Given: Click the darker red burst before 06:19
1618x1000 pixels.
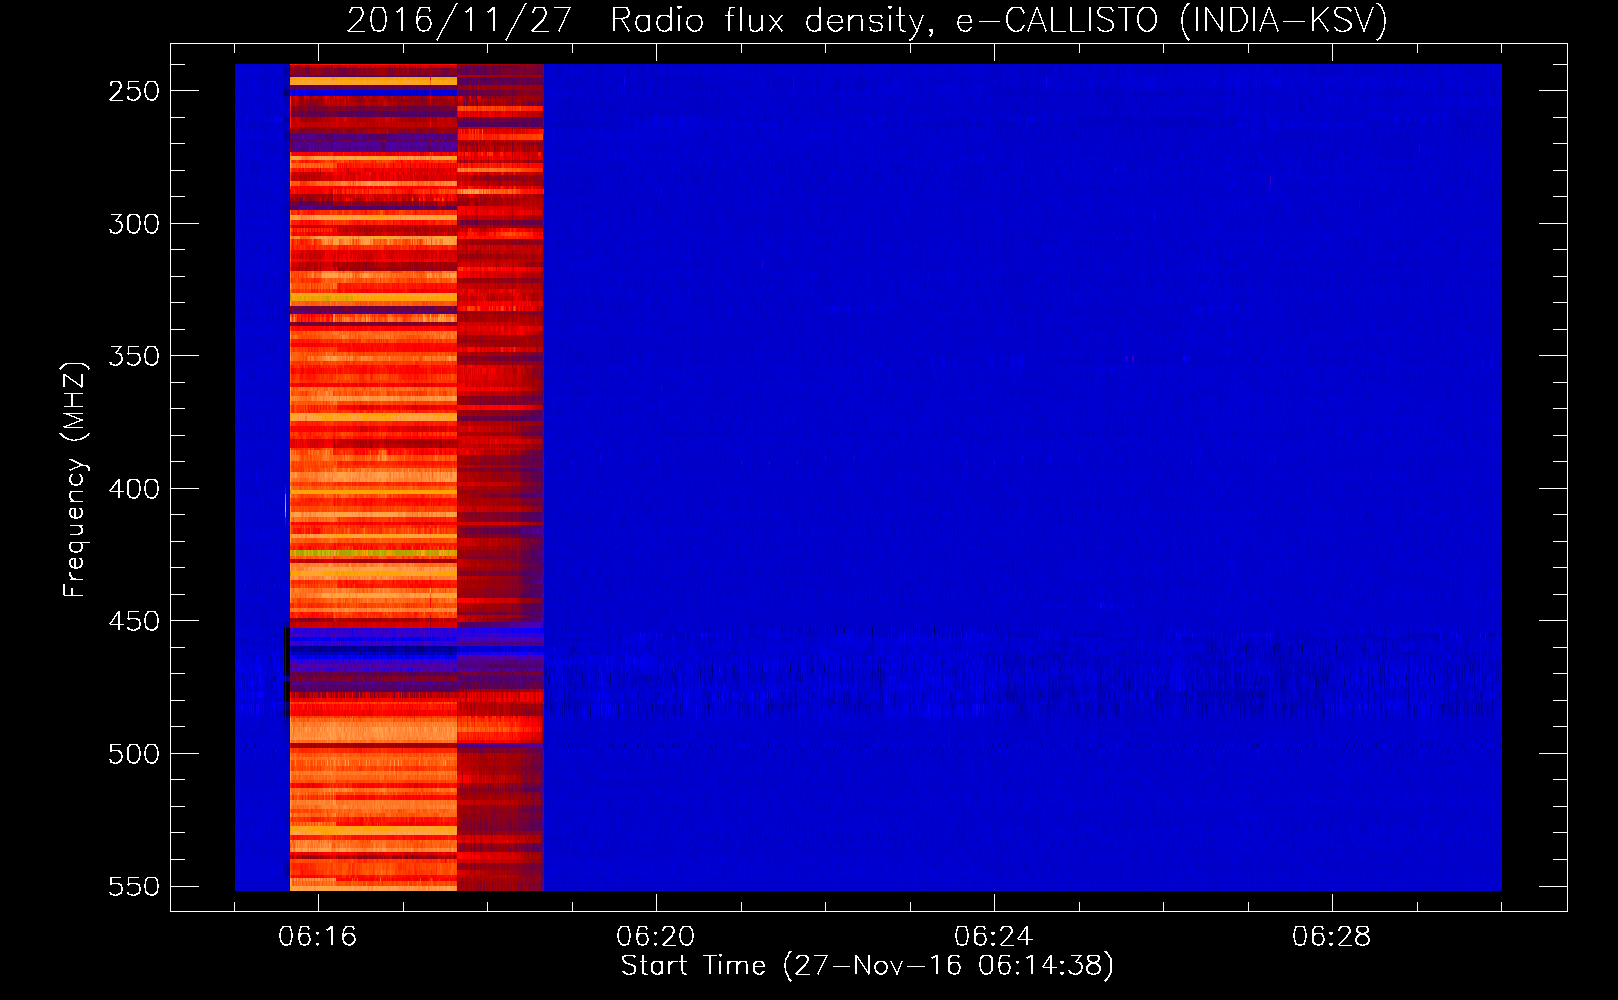Looking at the screenshot, I should 500,477.
